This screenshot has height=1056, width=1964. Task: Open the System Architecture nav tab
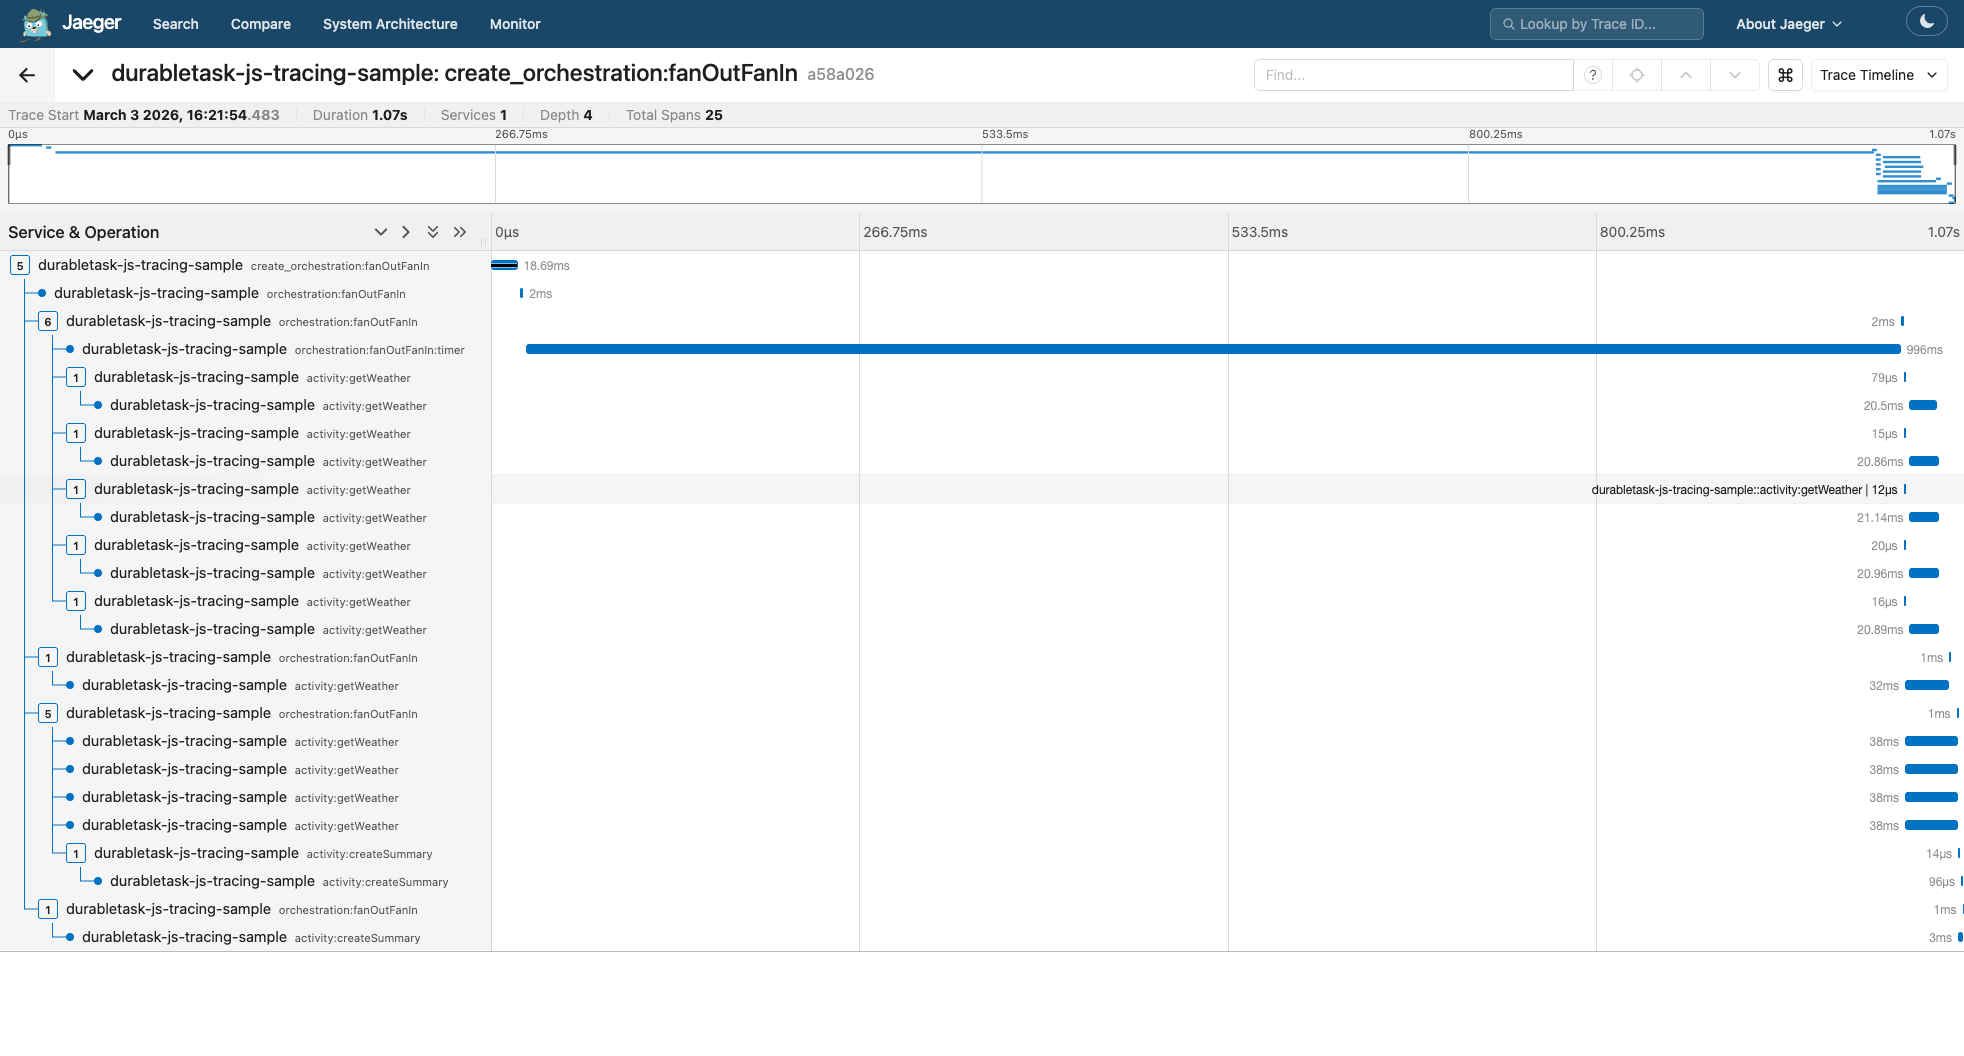390,24
